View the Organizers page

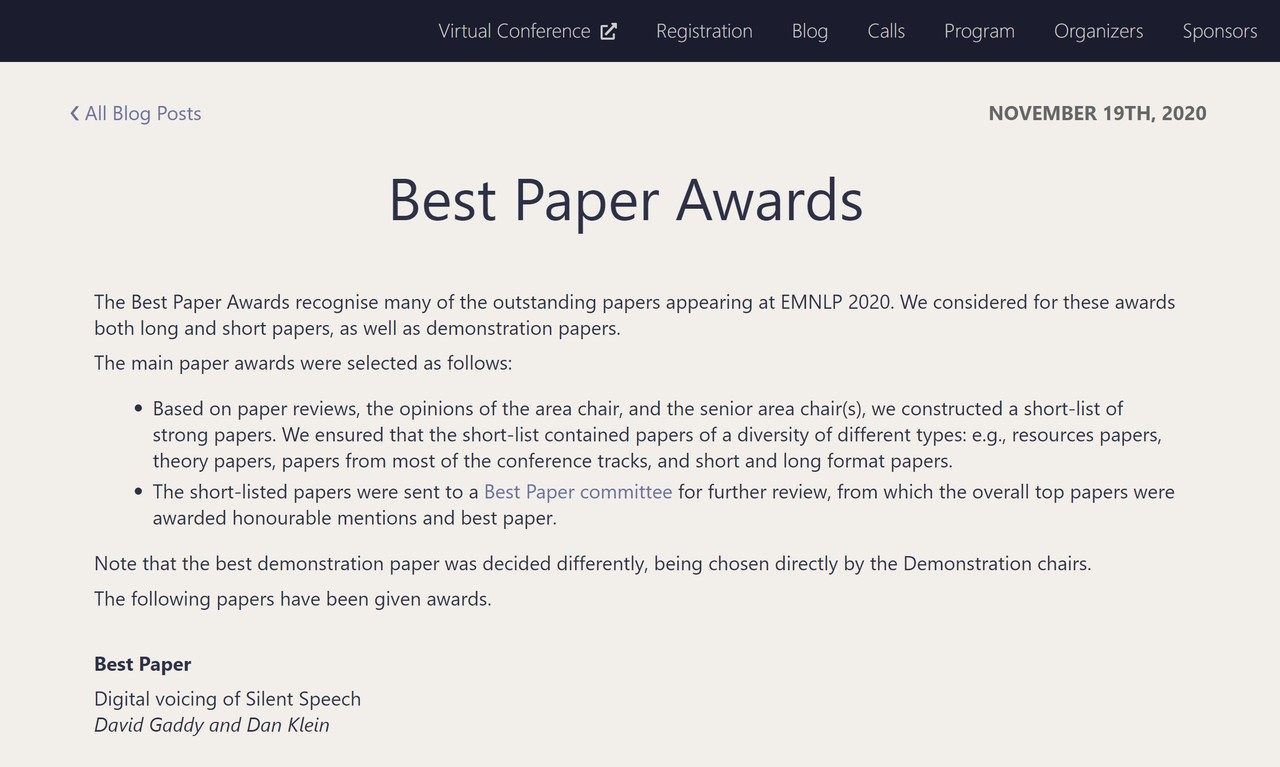(x=1098, y=31)
